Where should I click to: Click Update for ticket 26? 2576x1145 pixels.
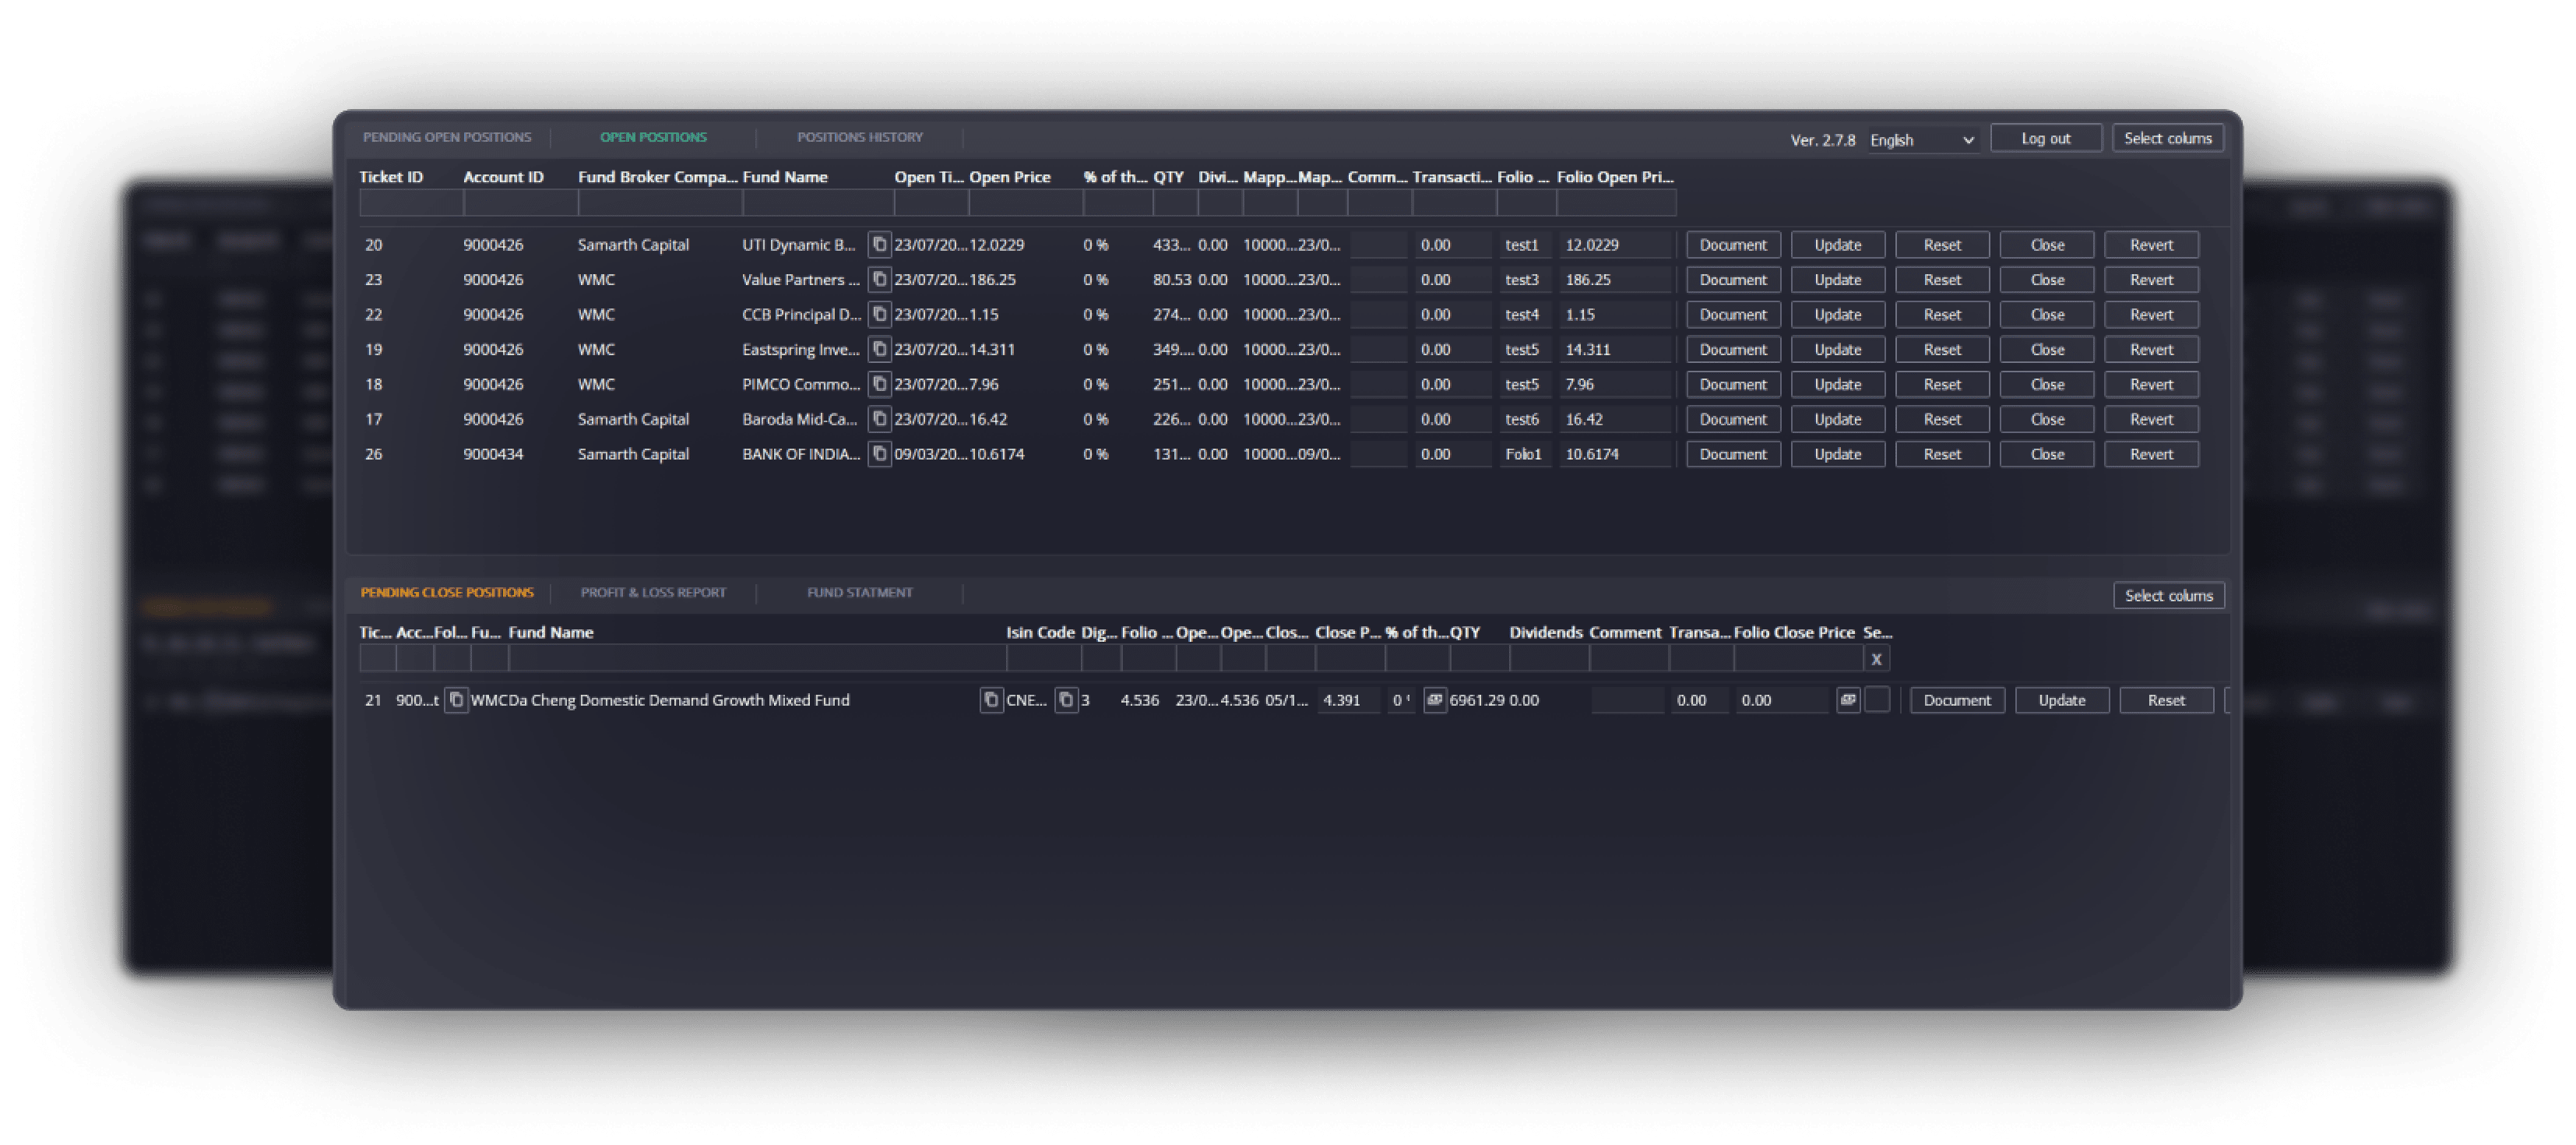(1837, 454)
